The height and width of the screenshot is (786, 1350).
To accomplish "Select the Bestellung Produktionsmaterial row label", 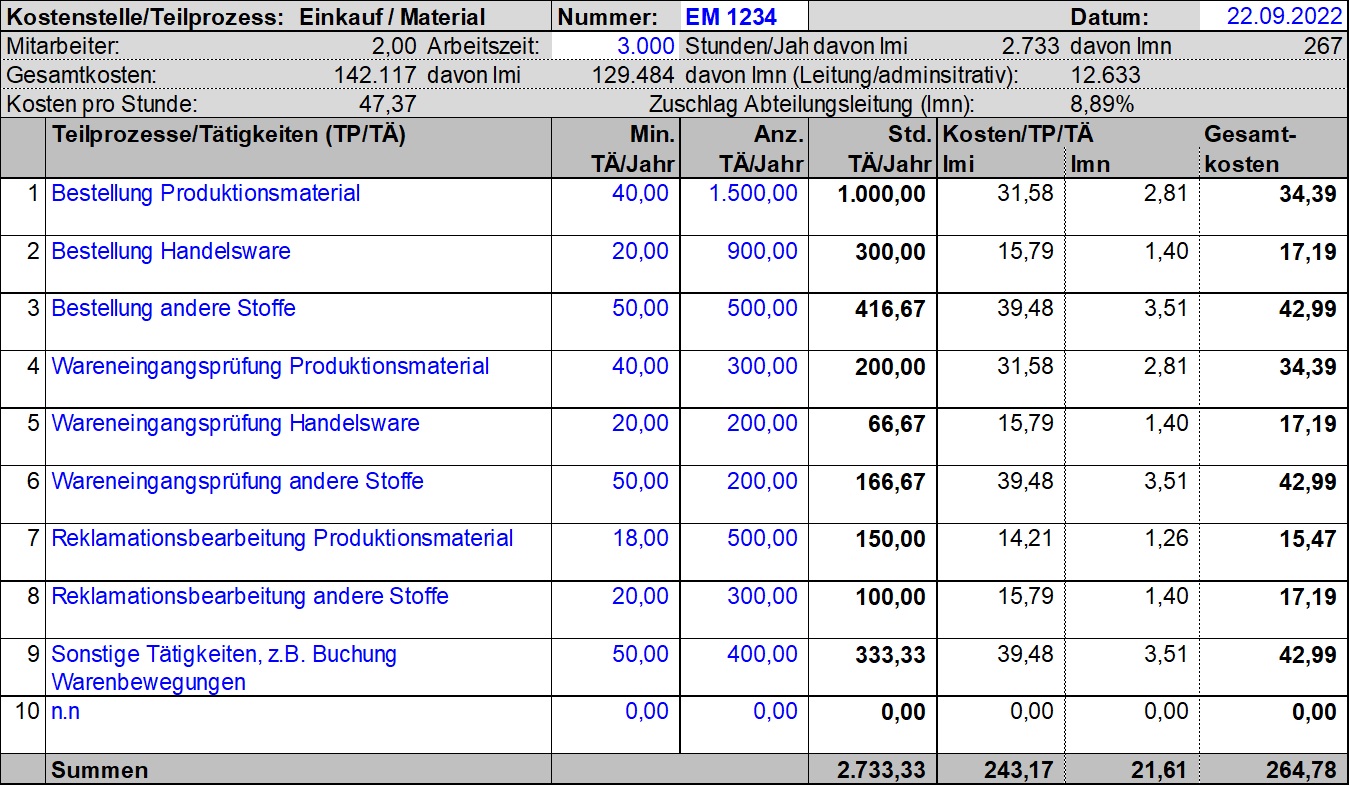I will tap(205, 194).
